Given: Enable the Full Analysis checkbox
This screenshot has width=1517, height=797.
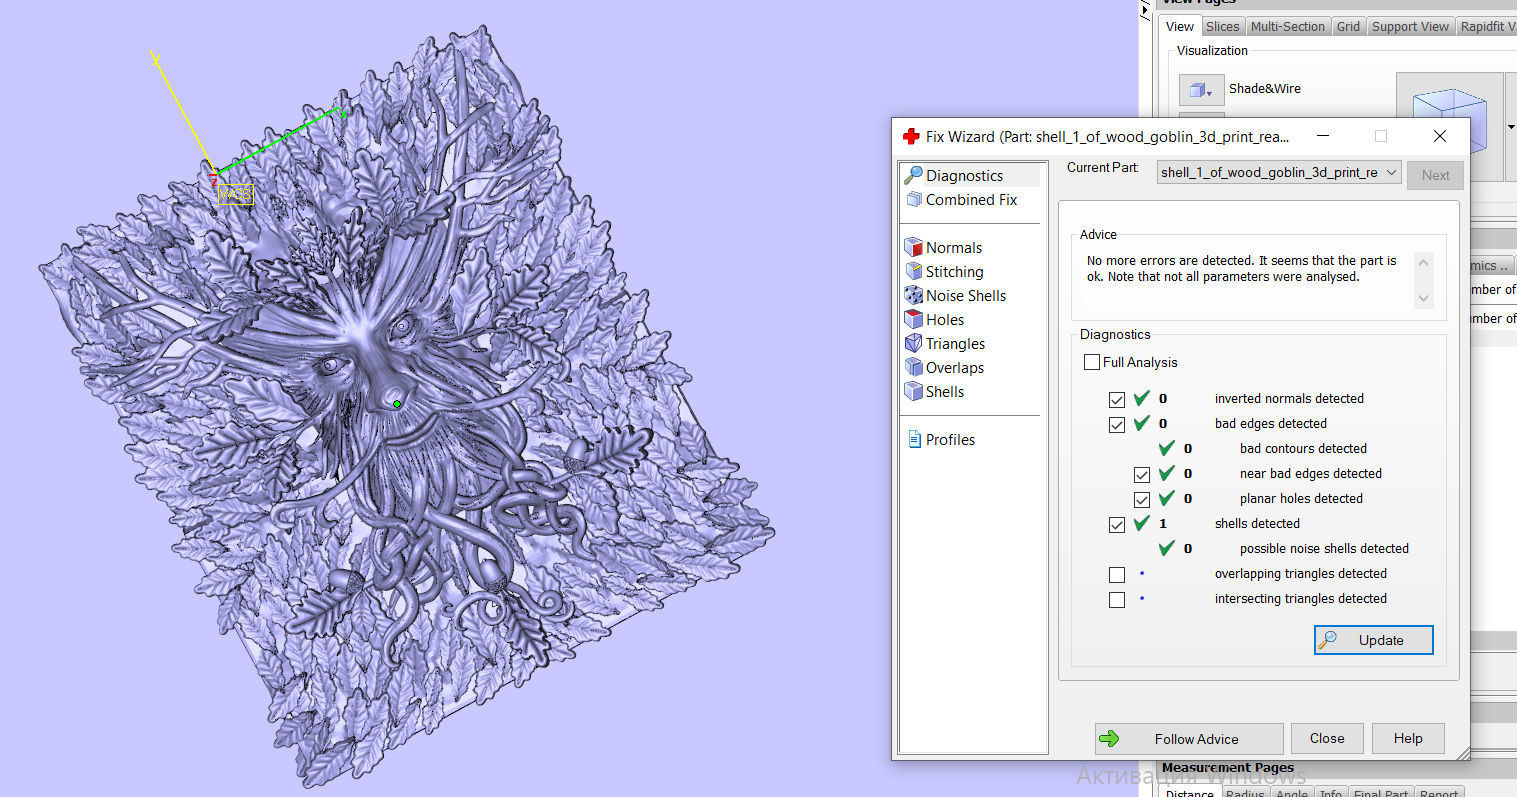Looking at the screenshot, I should point(1092,362).
